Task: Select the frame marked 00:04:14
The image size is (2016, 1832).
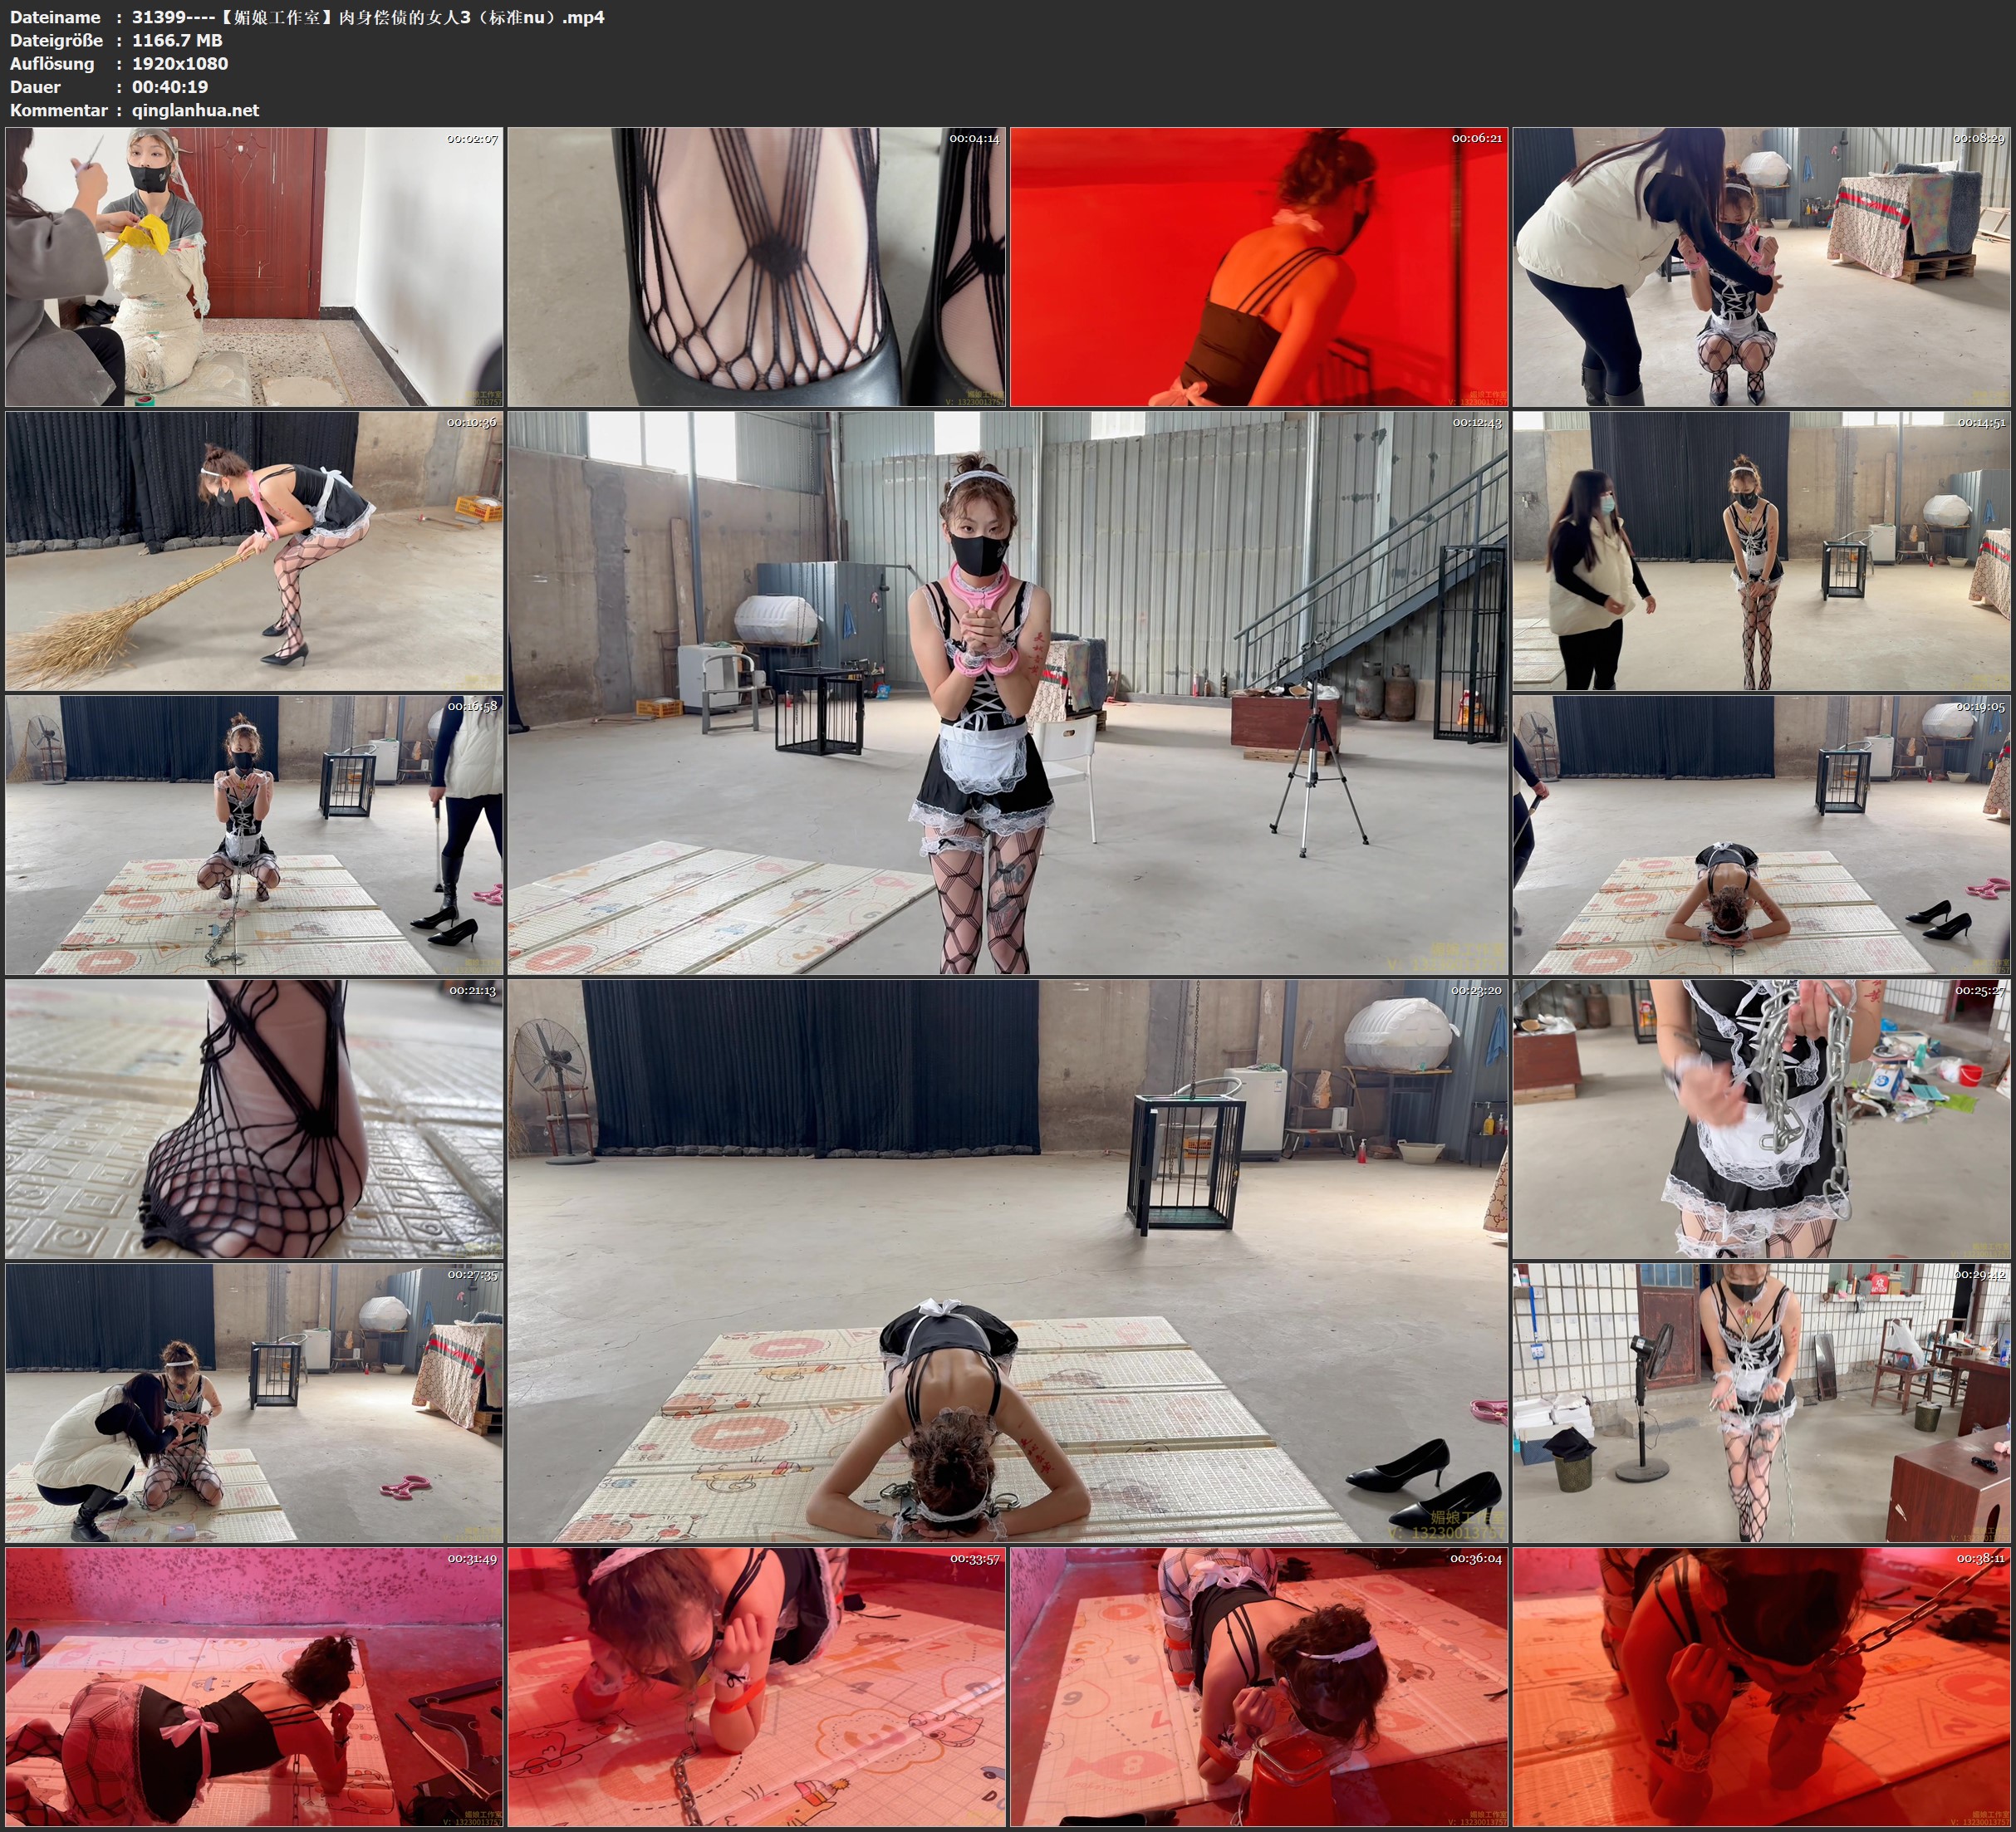Action: pos(757,266)
